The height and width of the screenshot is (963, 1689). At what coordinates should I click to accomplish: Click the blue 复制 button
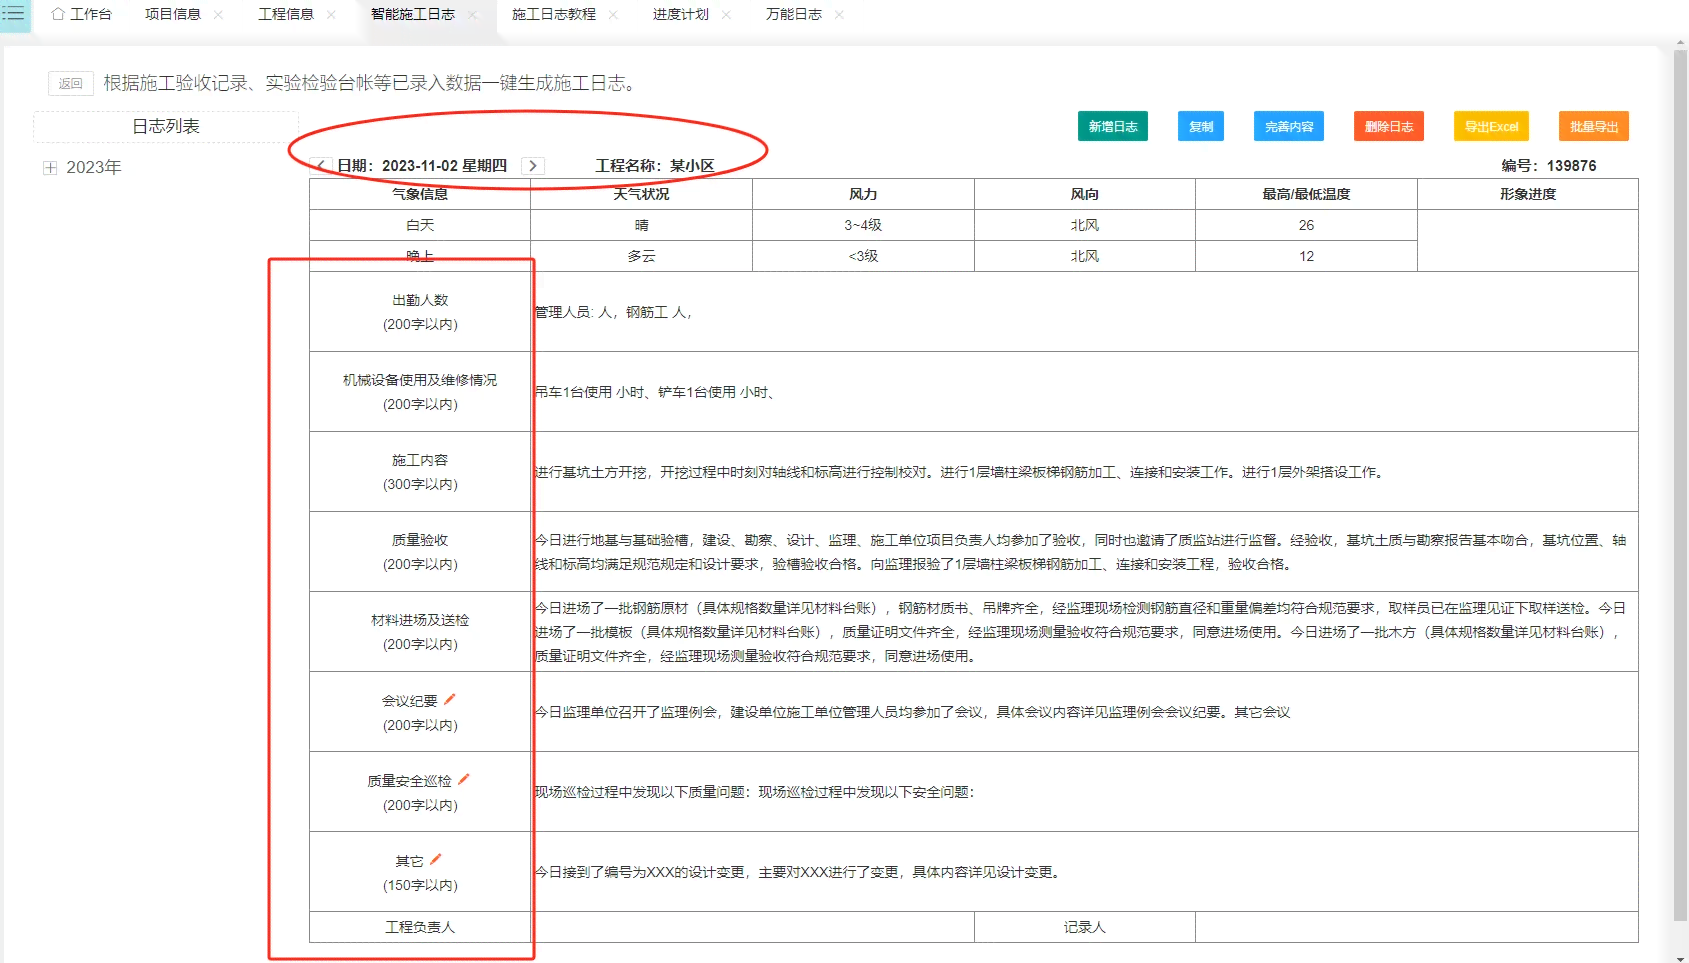point(1201,126)
